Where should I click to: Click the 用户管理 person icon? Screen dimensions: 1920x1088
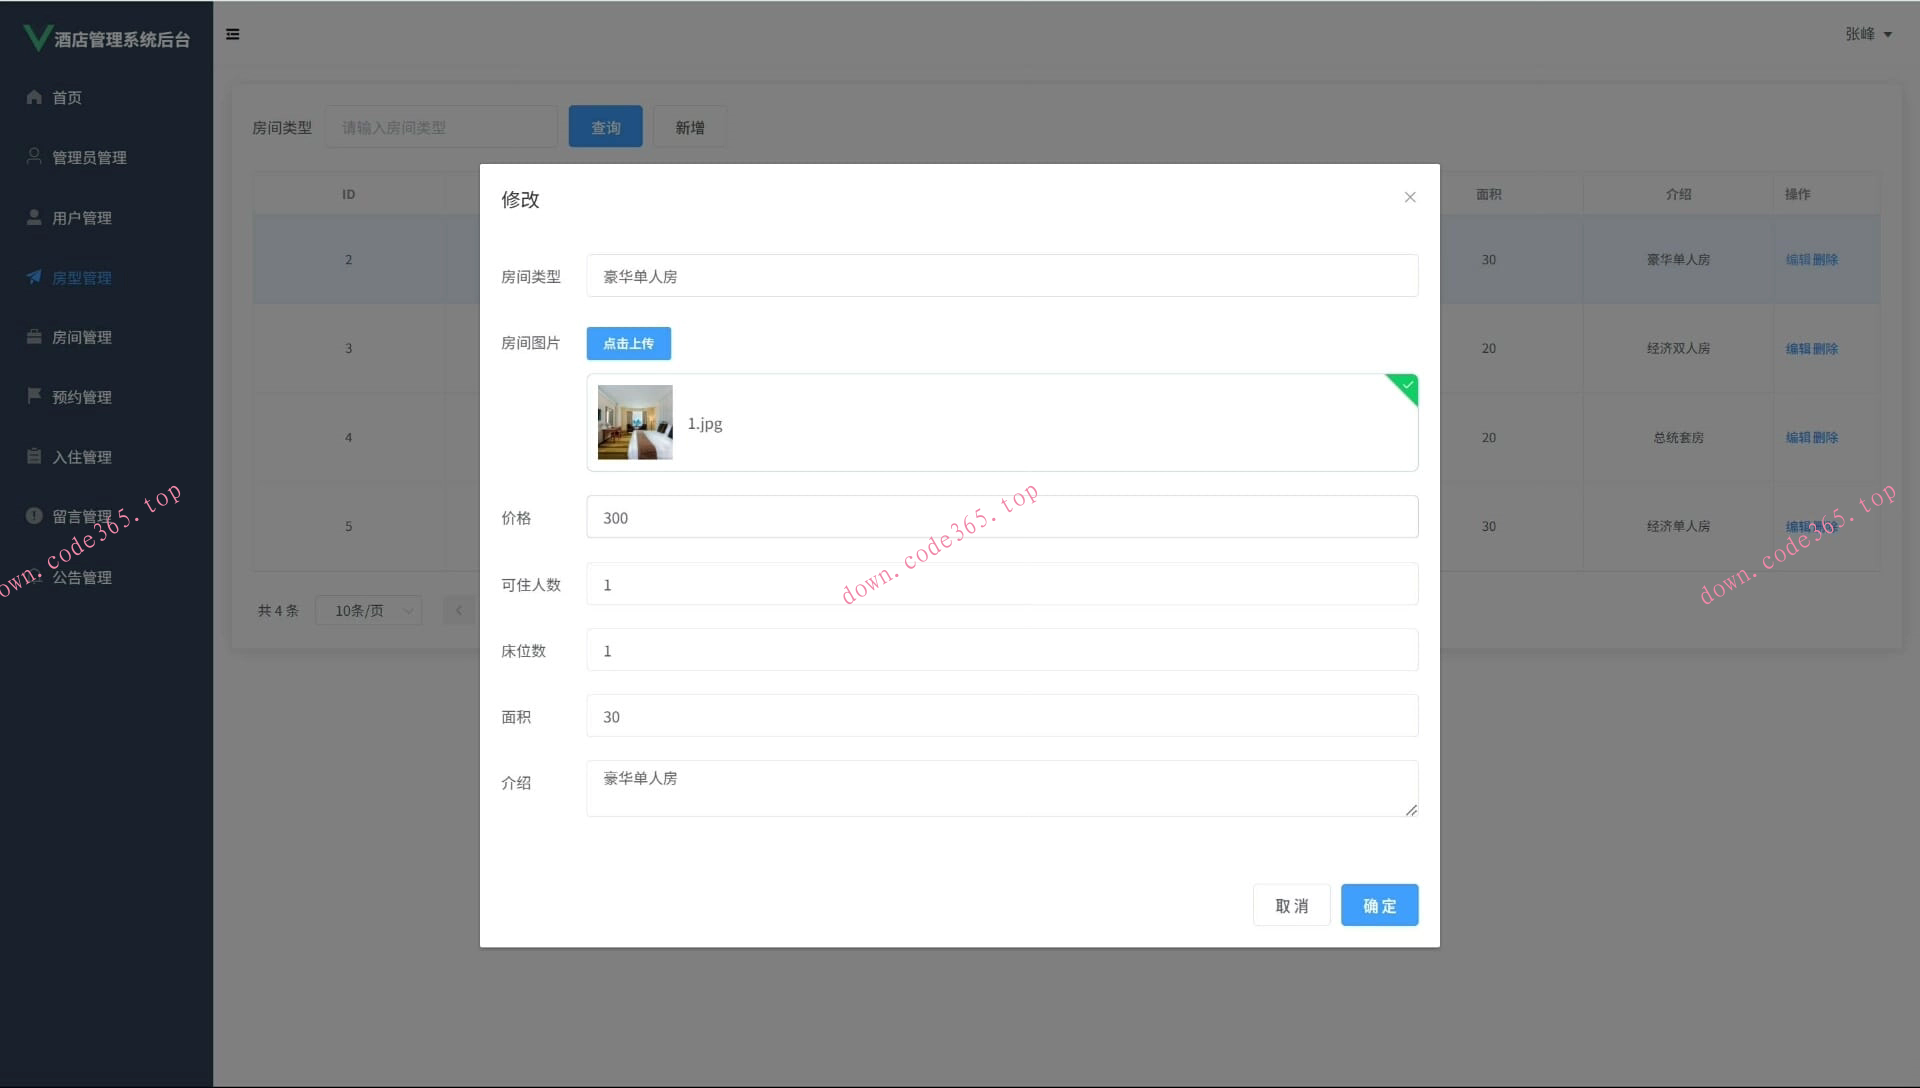pos(34,217)
